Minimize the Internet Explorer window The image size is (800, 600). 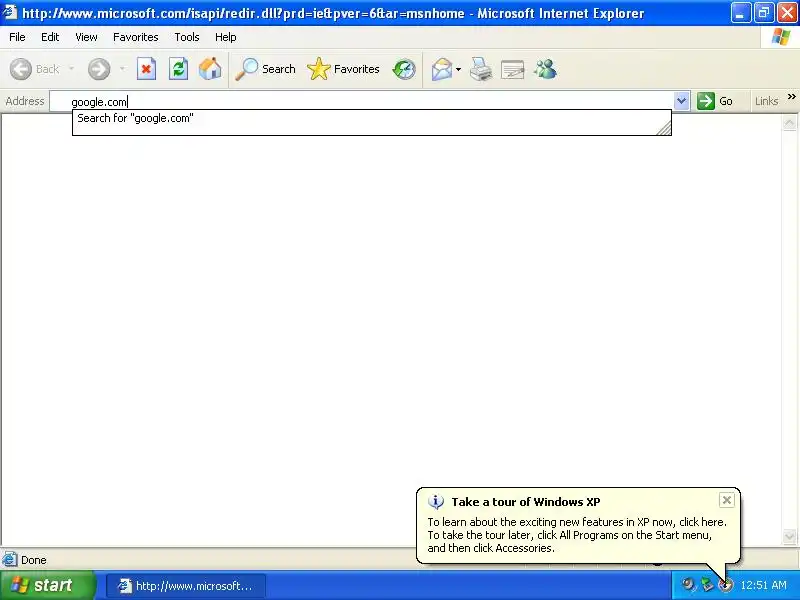[x=740, y=13]
